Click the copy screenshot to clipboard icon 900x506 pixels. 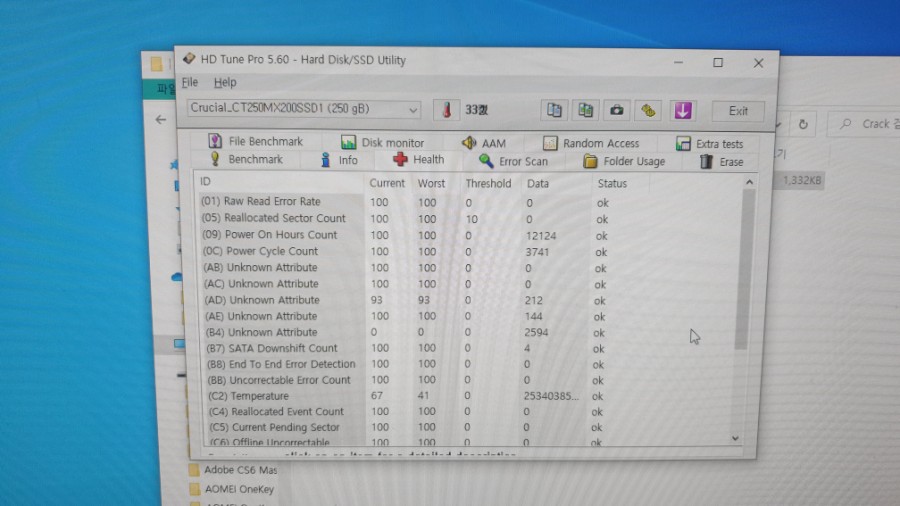pyautogui.click(x=585, y=110)
